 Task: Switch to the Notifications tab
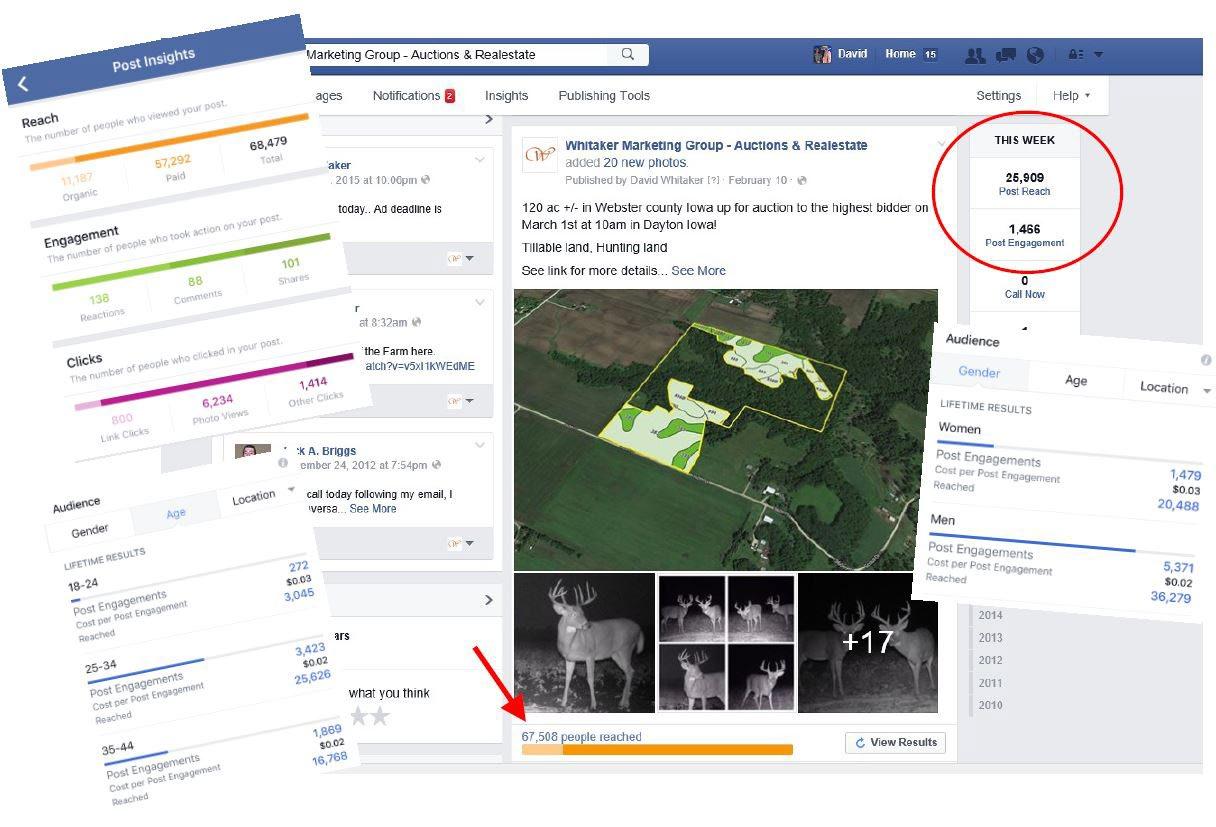[x=414, y=96]
